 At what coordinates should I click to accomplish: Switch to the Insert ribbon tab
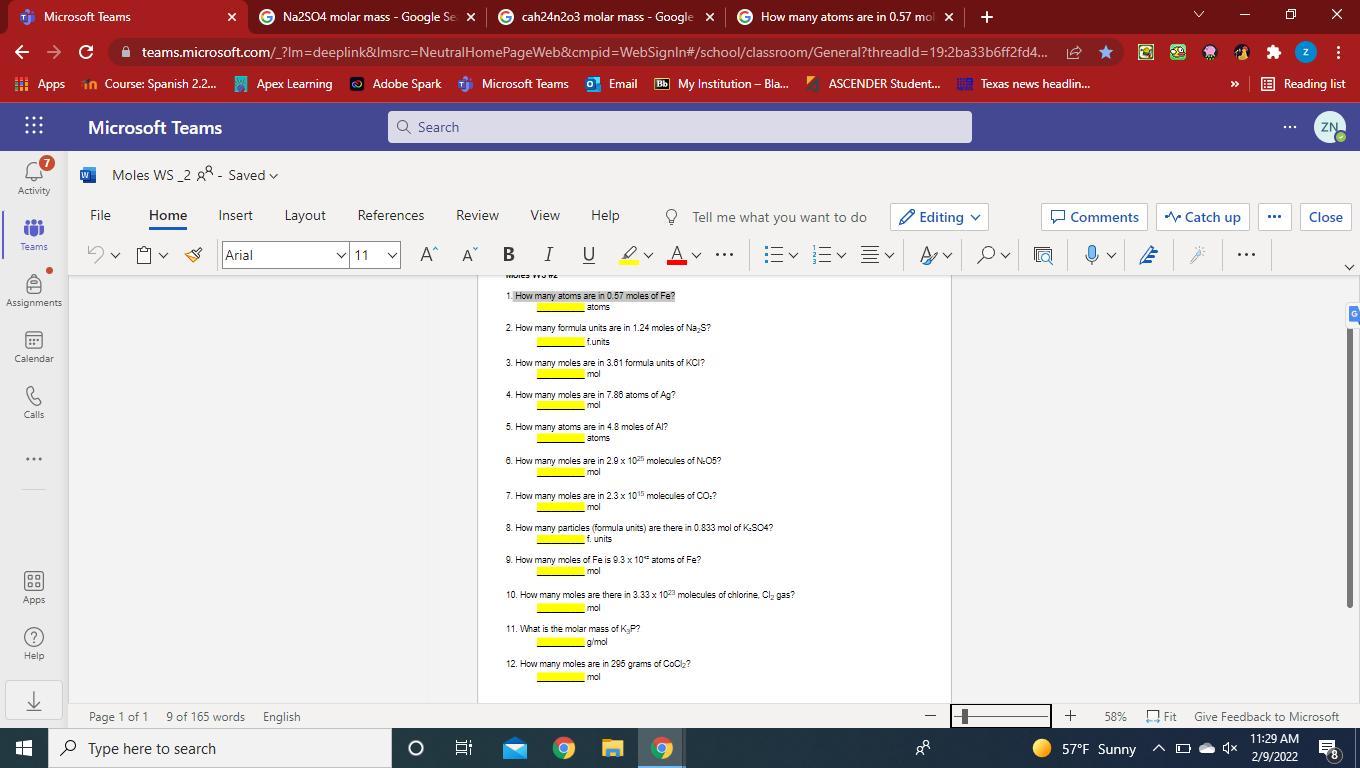coord(235,215)
